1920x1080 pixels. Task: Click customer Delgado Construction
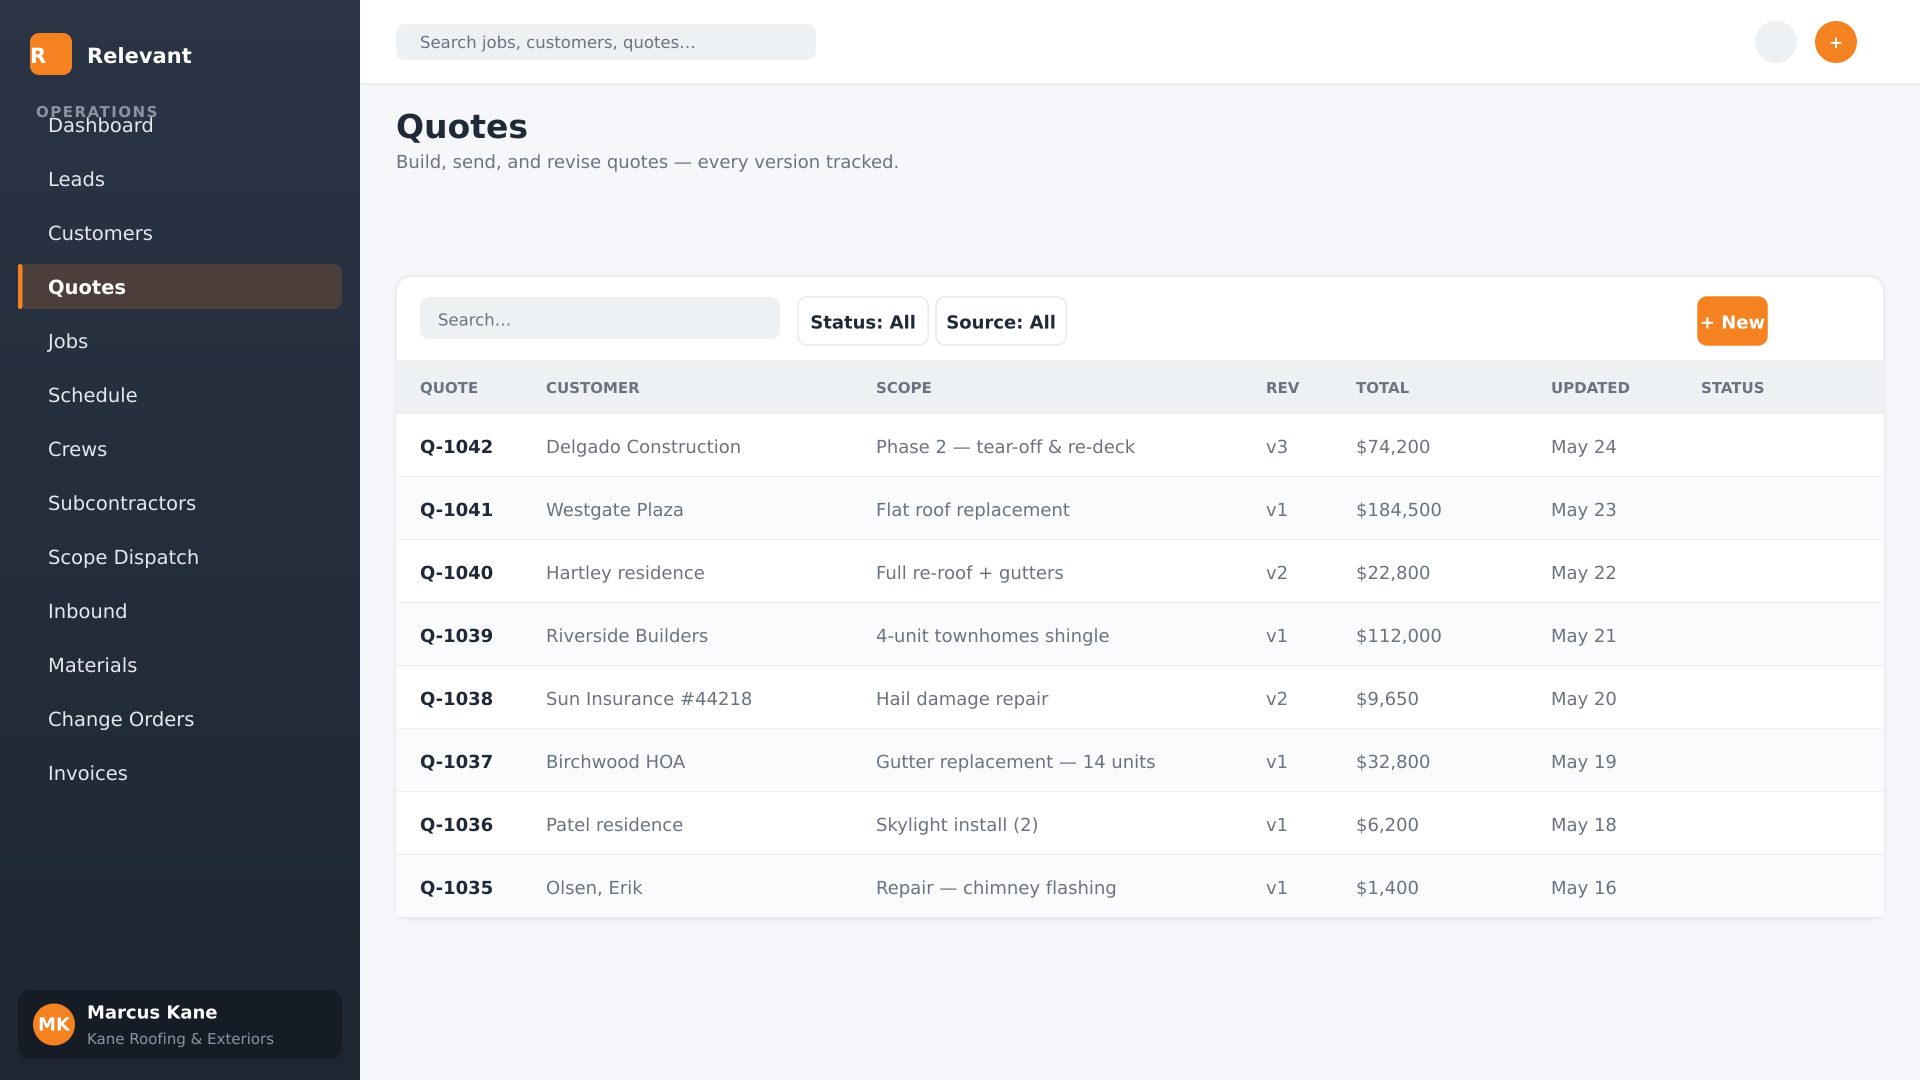coord(643,447)
